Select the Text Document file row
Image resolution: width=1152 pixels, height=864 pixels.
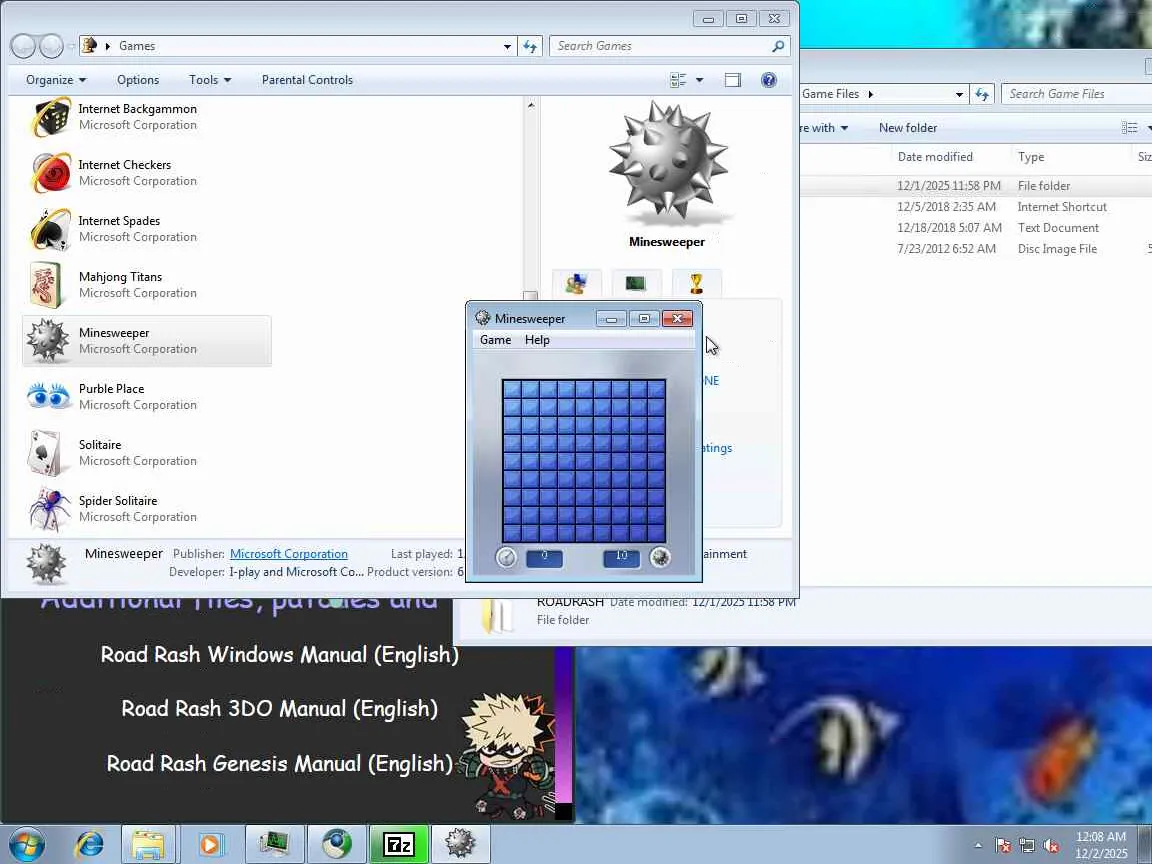click(x=976, y=228)
